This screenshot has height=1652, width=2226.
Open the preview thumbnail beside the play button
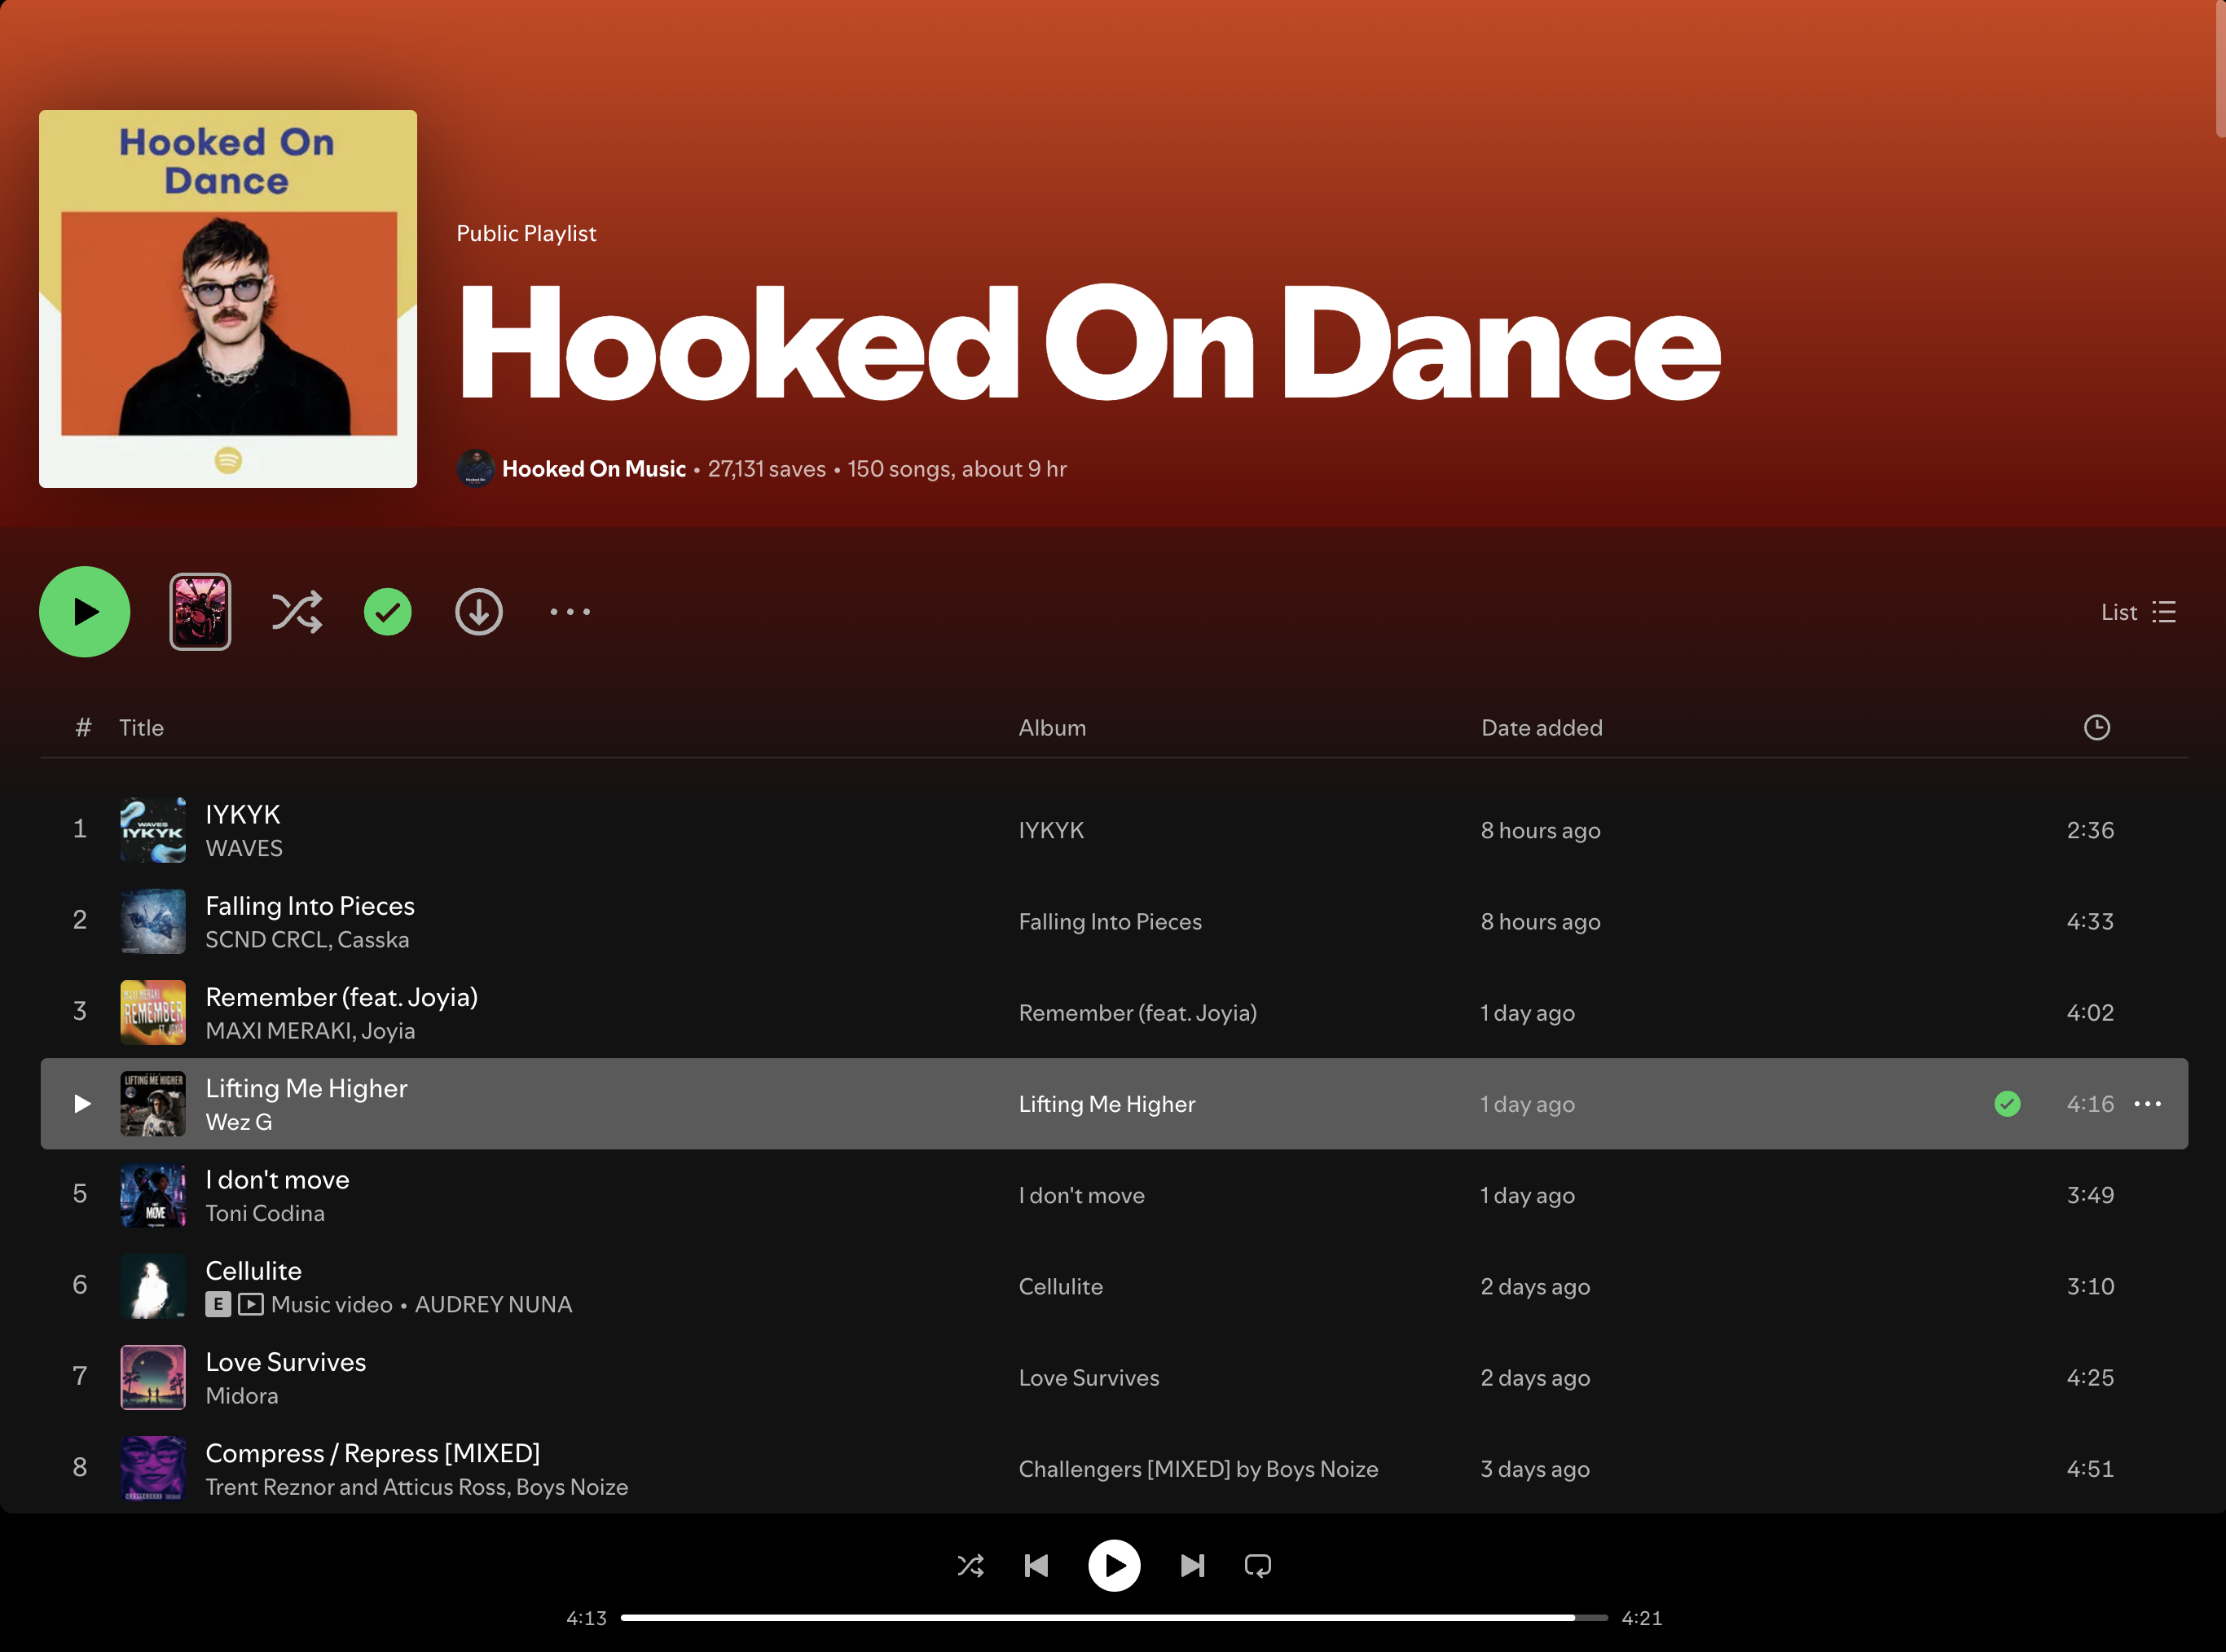(200, 612)
